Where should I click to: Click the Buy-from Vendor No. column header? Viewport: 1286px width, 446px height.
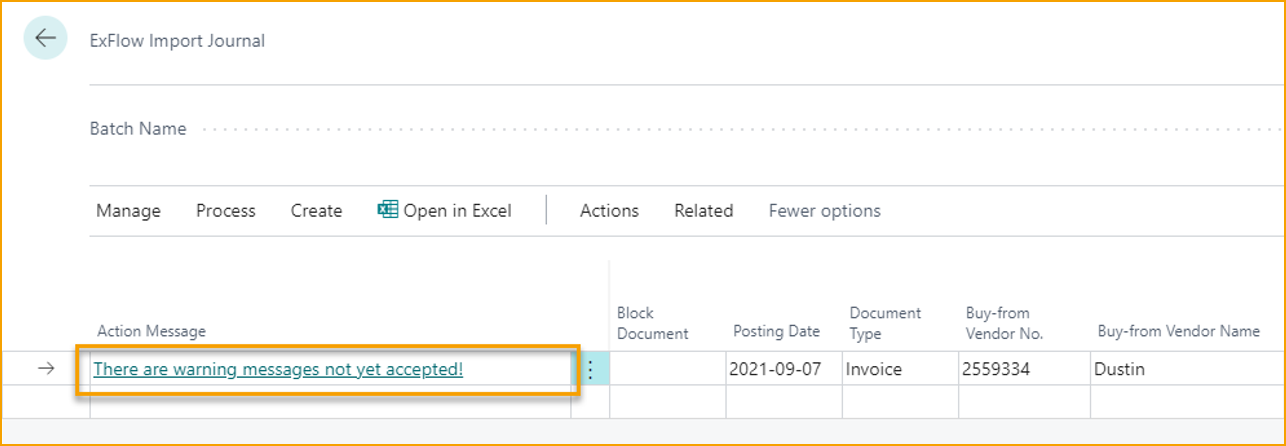[x=1004, y=323]
